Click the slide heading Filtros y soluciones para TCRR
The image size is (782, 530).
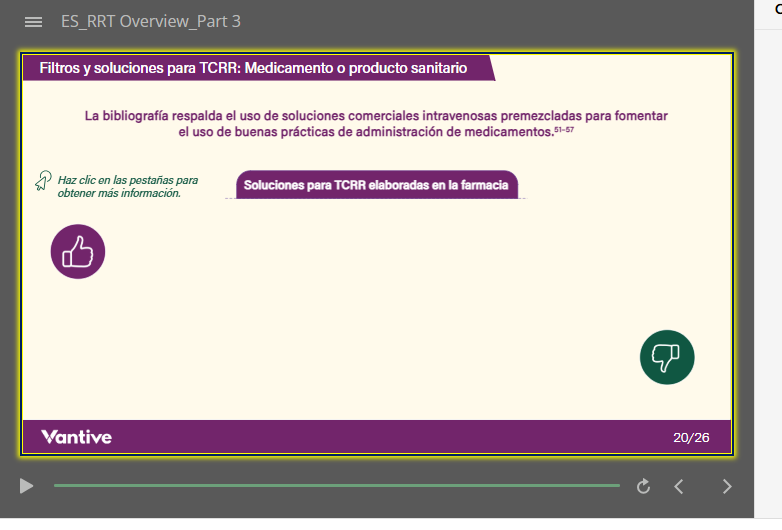click(253, 68)
